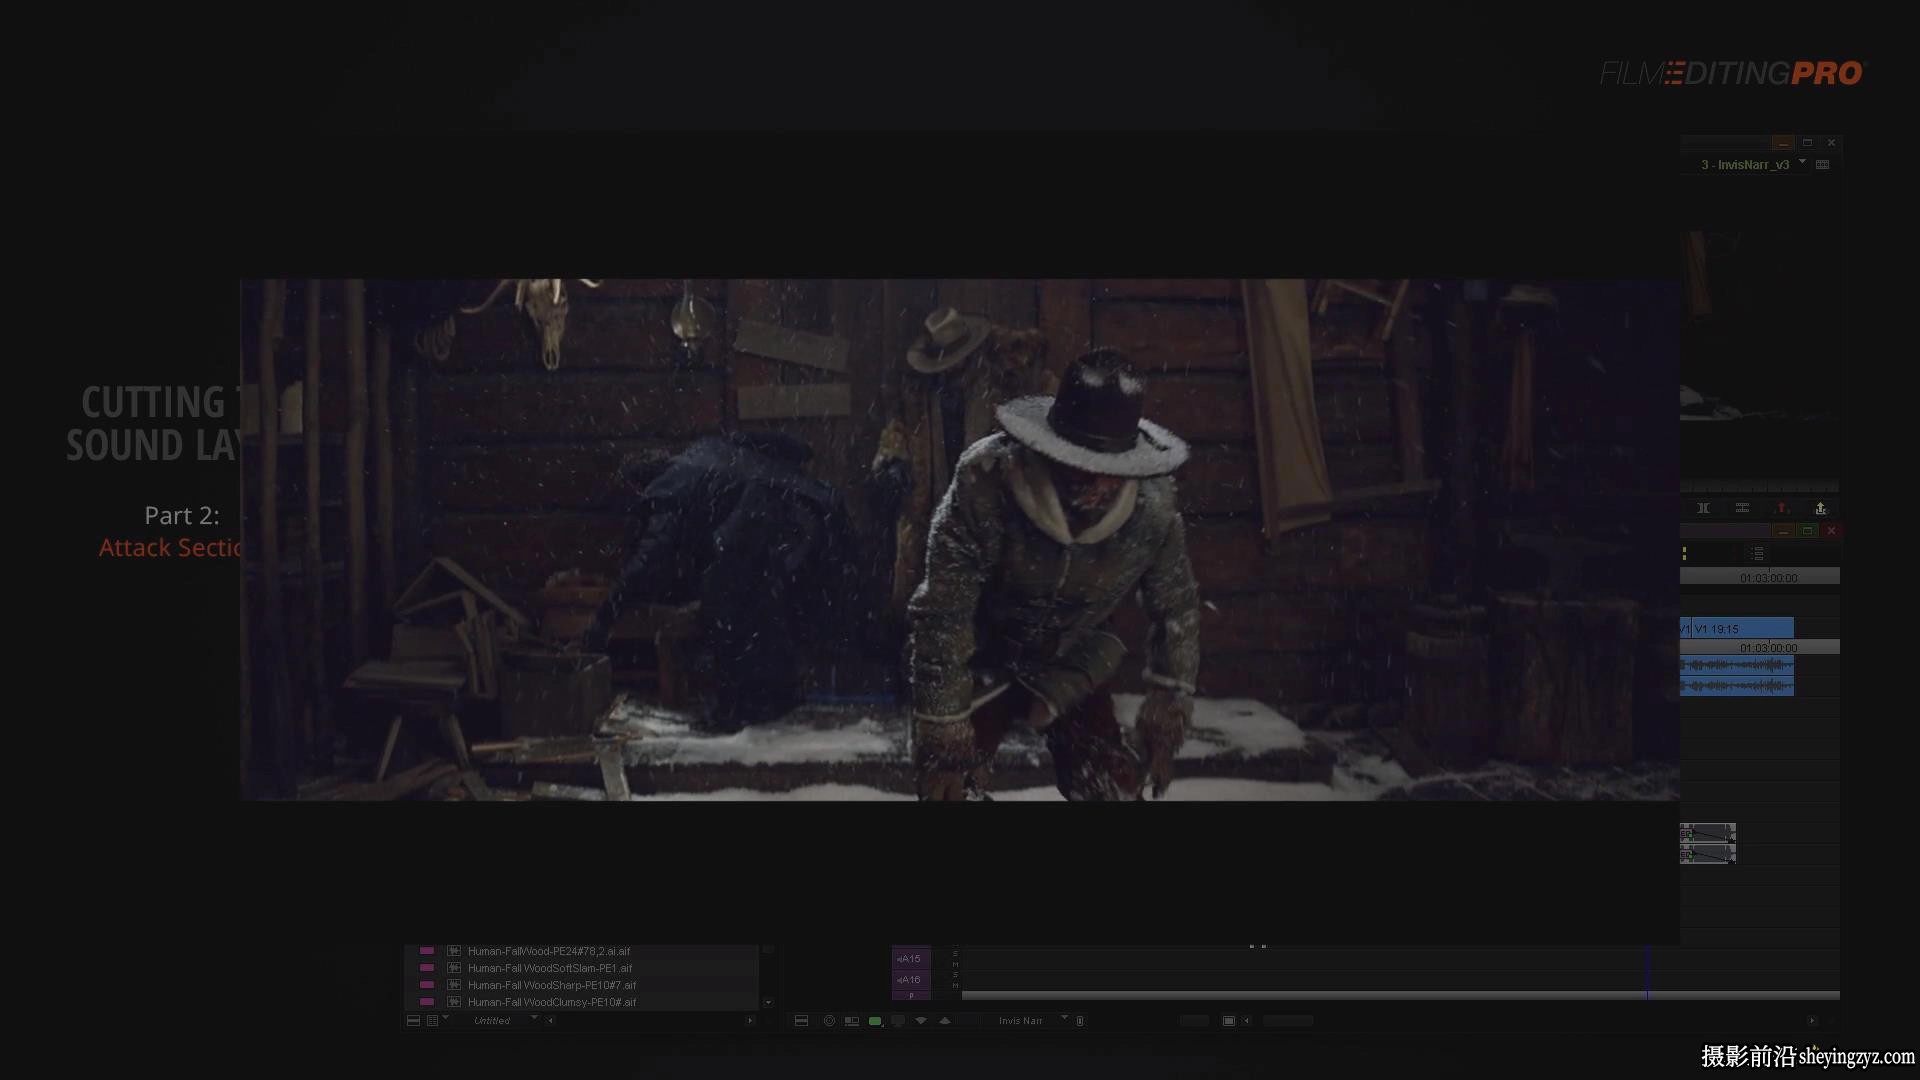Click timecode track under the V1 clip
The image size is (1920, 1080).
pyautogui.click(x=1760, y=648)
